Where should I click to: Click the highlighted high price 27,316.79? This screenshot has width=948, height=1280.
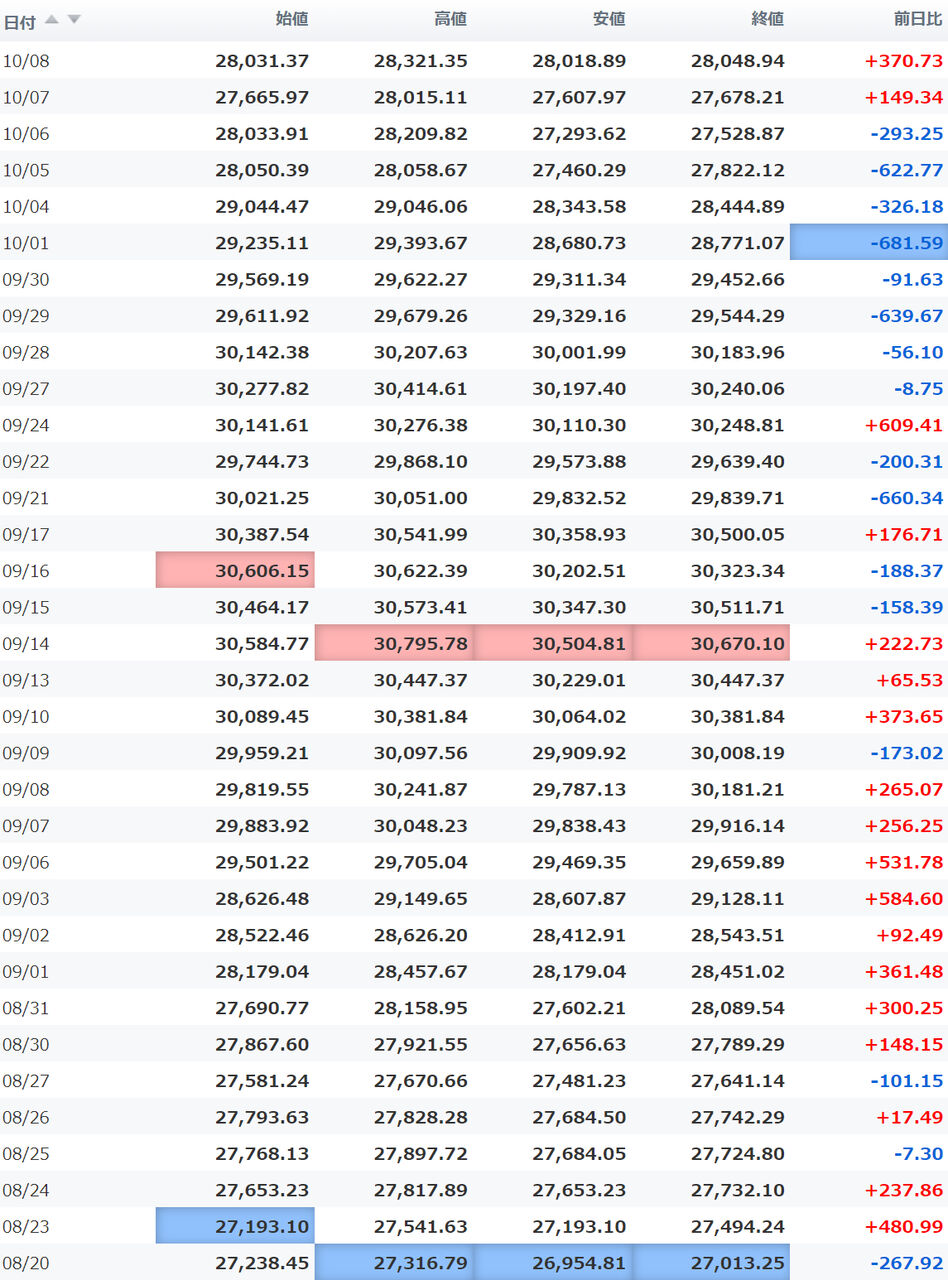(x=394, y=1262)
